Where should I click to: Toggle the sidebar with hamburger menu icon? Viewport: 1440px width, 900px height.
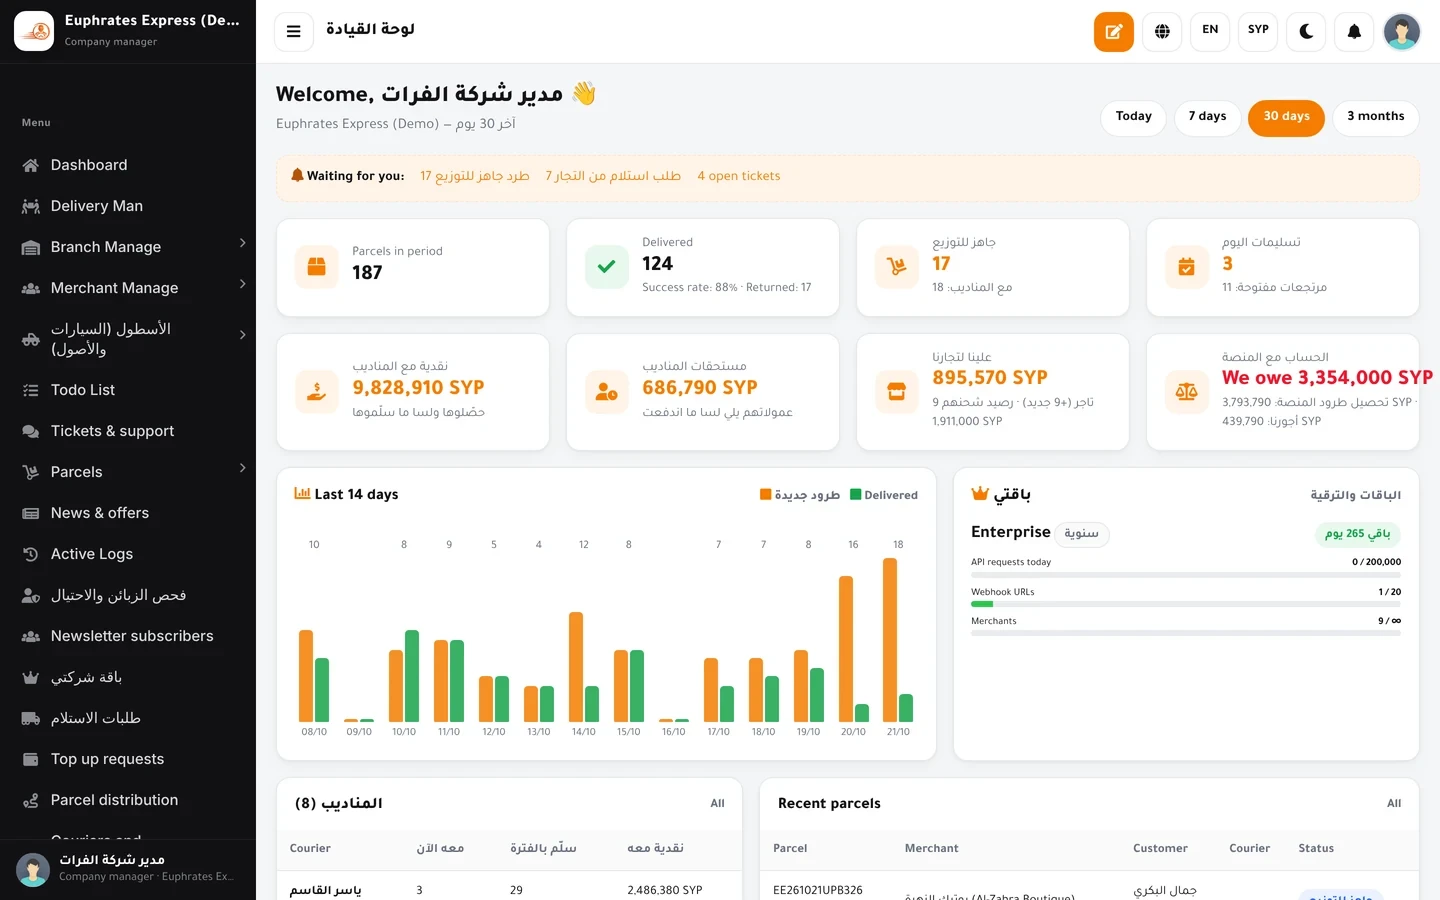pyautogui.click(x=294, y=31)
